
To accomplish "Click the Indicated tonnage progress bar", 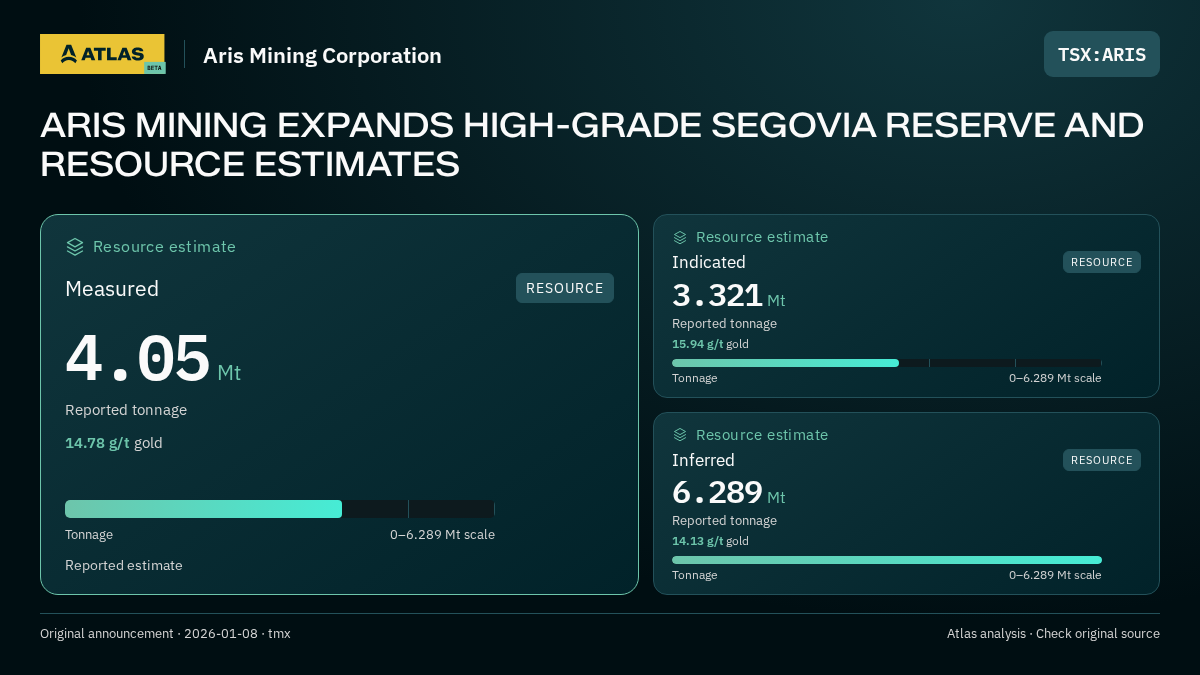I will [x=887, y=363].
